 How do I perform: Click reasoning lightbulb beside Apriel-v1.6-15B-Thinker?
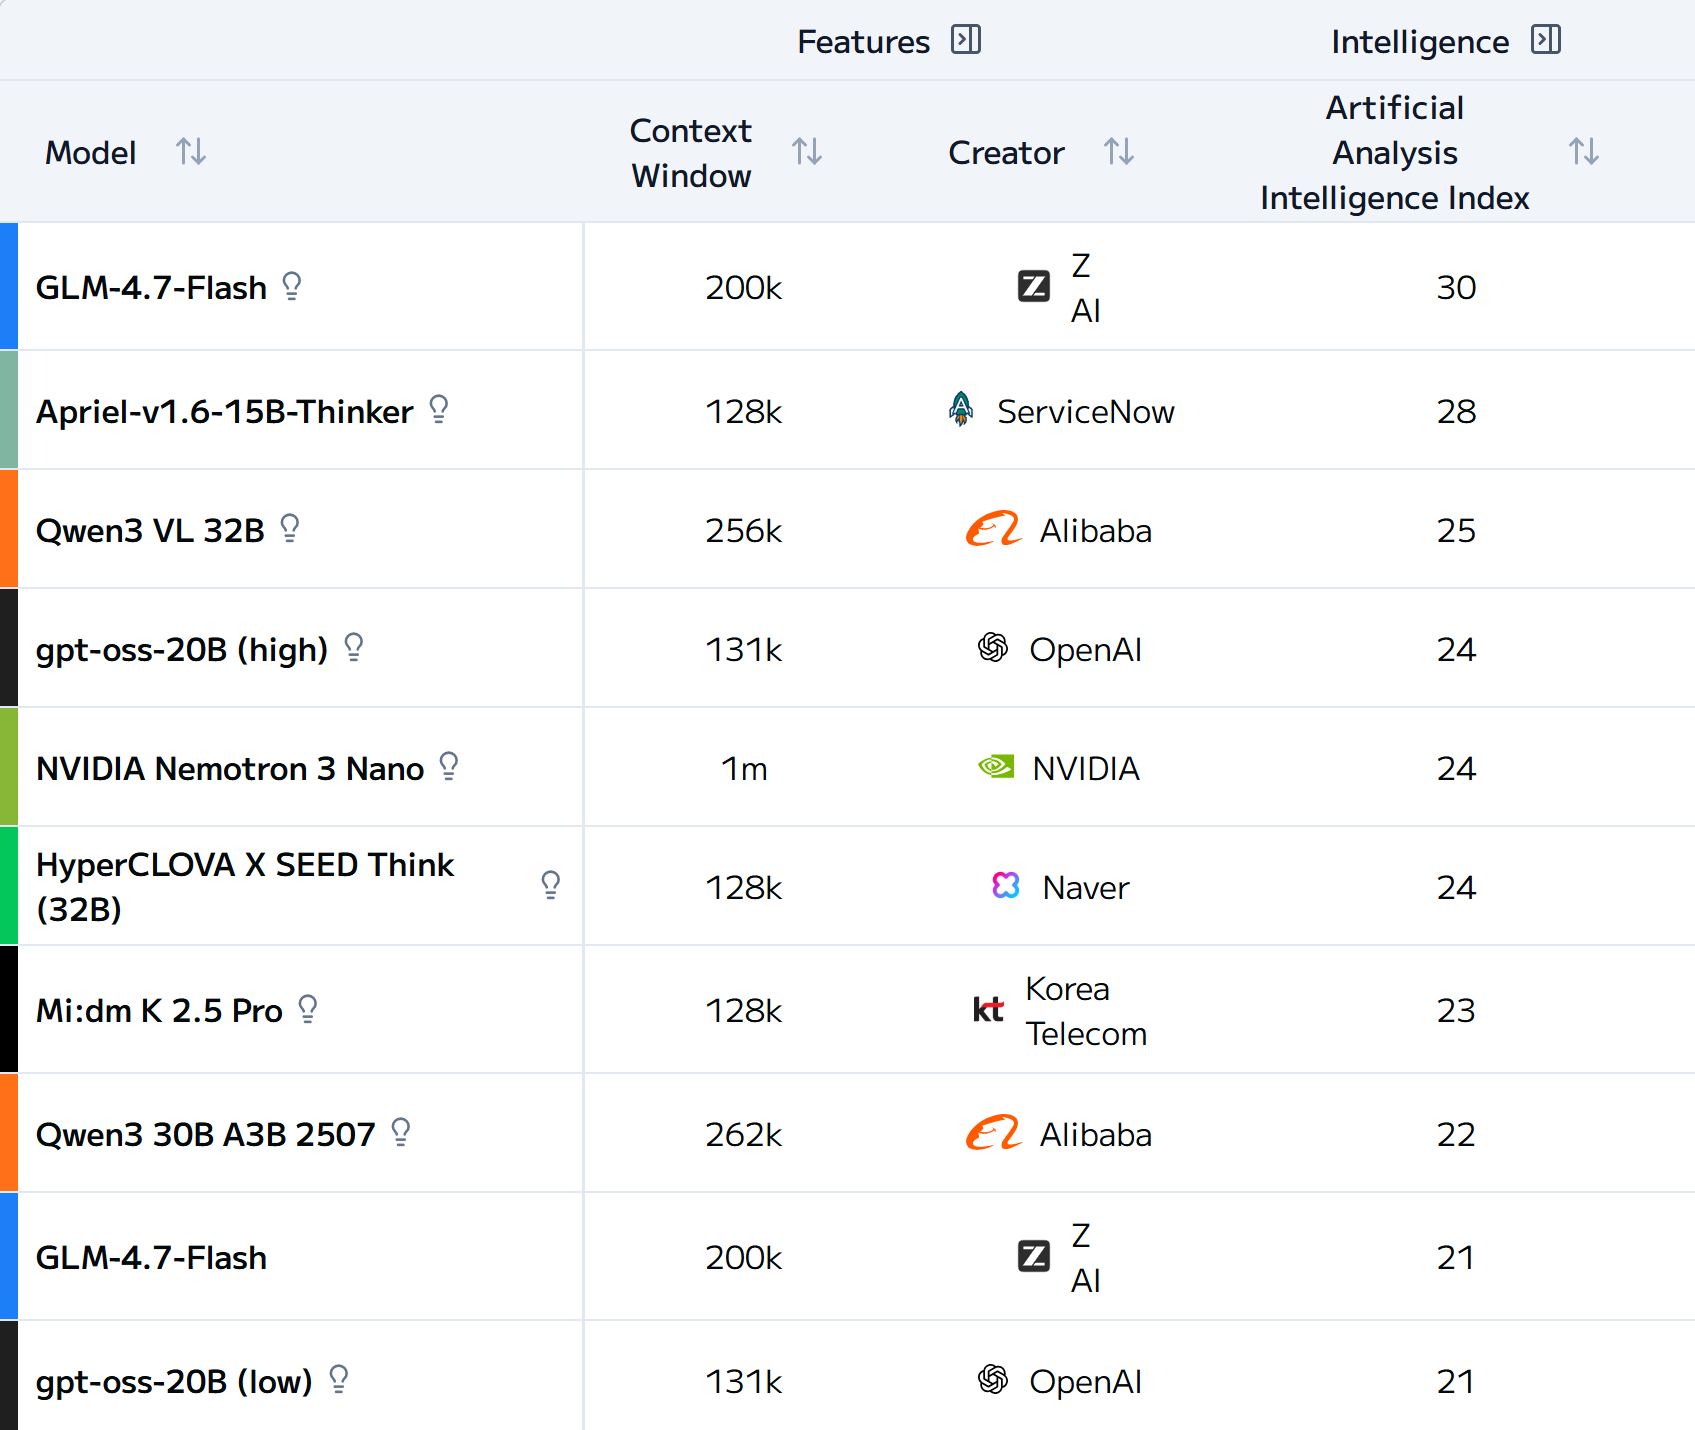point(438,410)
